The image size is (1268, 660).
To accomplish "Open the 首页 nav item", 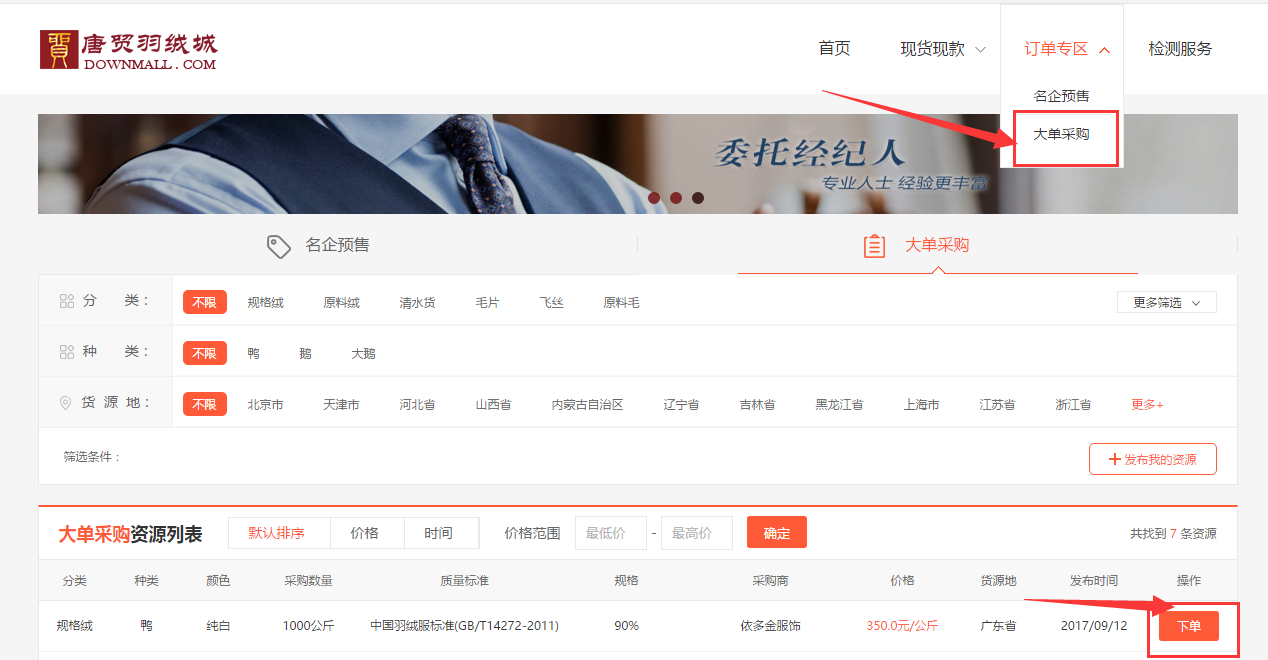I will 834,48.
